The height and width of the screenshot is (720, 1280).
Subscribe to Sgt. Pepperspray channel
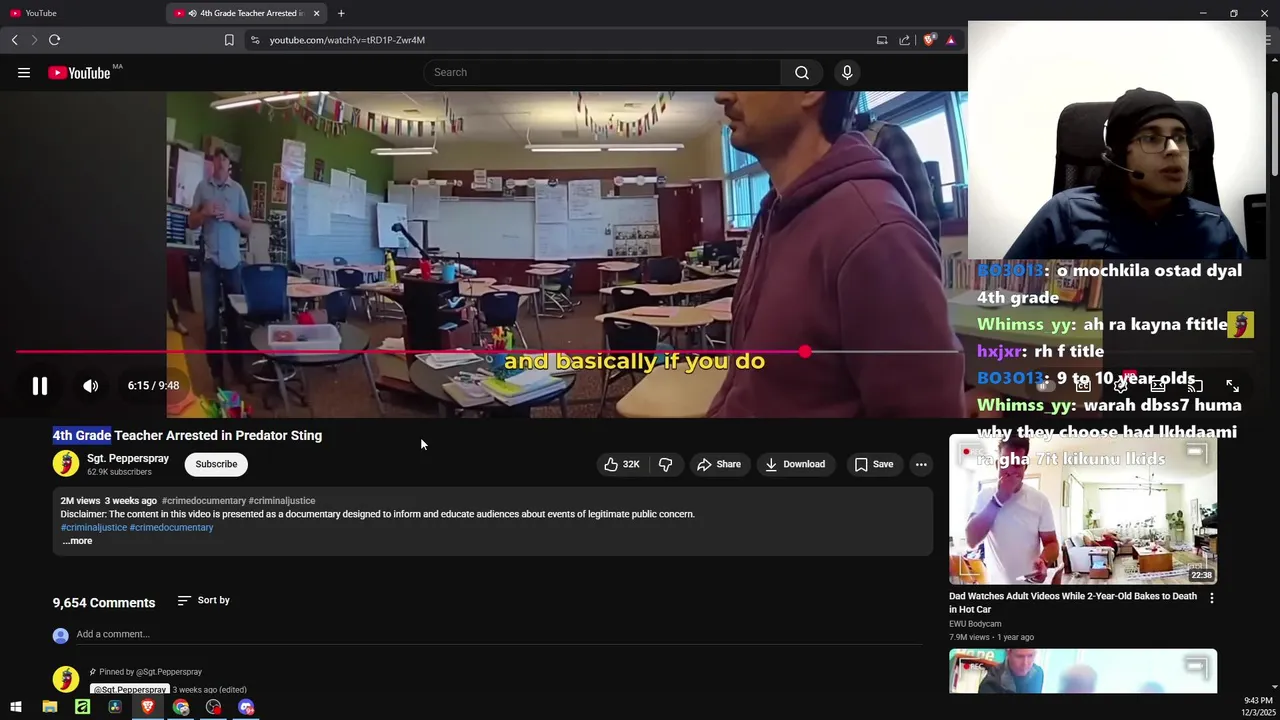point(216,464)
